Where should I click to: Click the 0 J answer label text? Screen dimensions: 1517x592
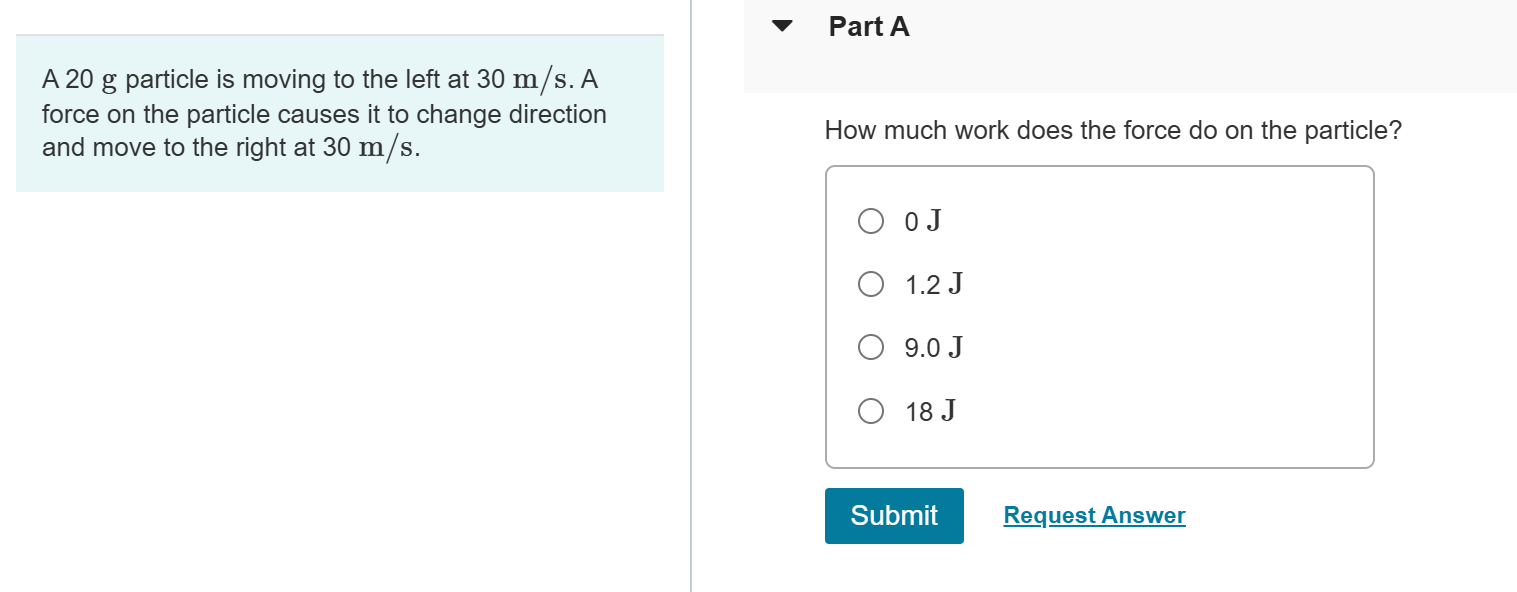point(922,221)
